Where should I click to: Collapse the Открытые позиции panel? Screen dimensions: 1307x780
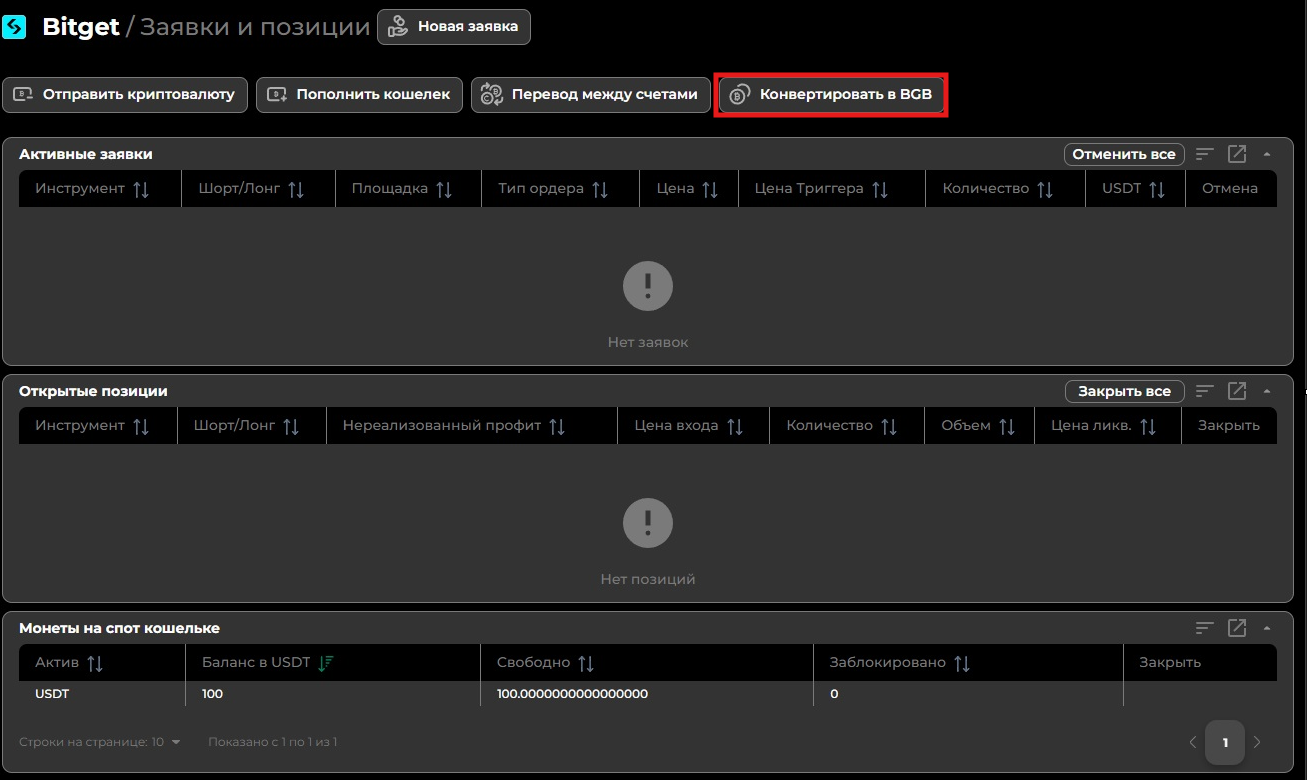point(1267,391)
